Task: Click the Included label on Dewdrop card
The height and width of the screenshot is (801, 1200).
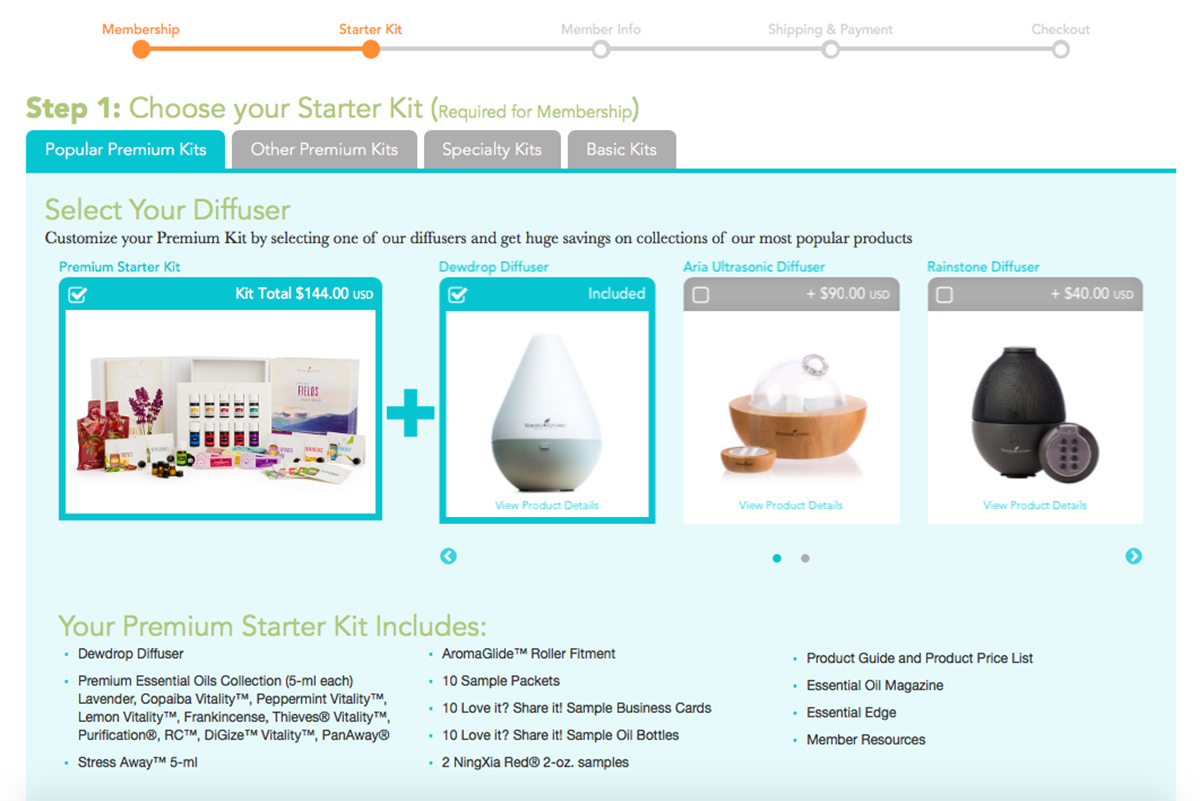Action: [617, 294]
